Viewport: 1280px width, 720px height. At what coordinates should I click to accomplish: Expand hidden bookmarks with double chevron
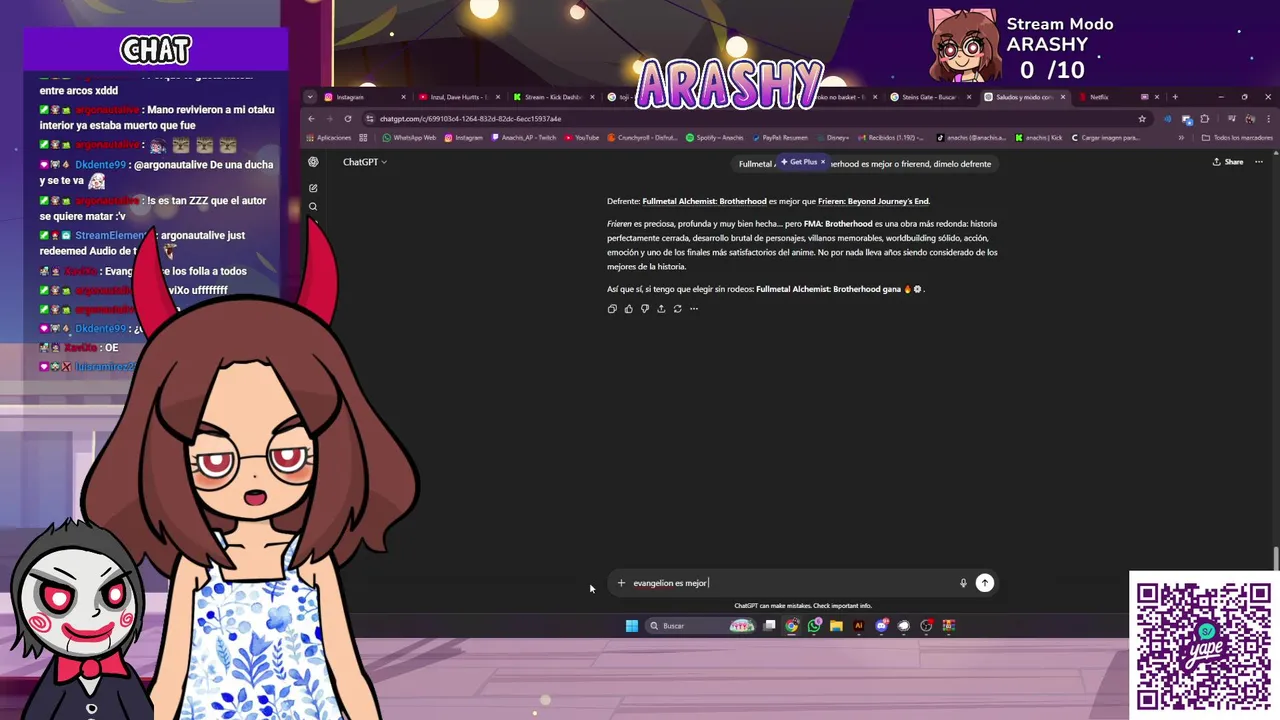[x=1181, y=137]
